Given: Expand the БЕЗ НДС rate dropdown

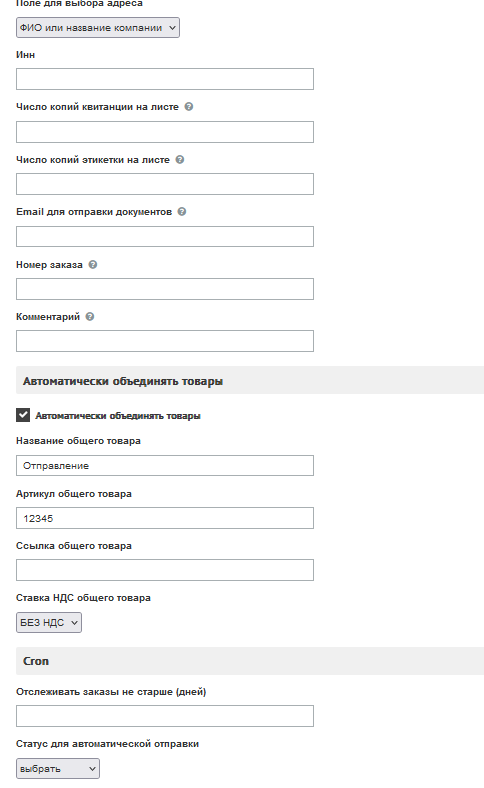Looking at the screenshot, I should pyautogui.click(x=49, y=622).
